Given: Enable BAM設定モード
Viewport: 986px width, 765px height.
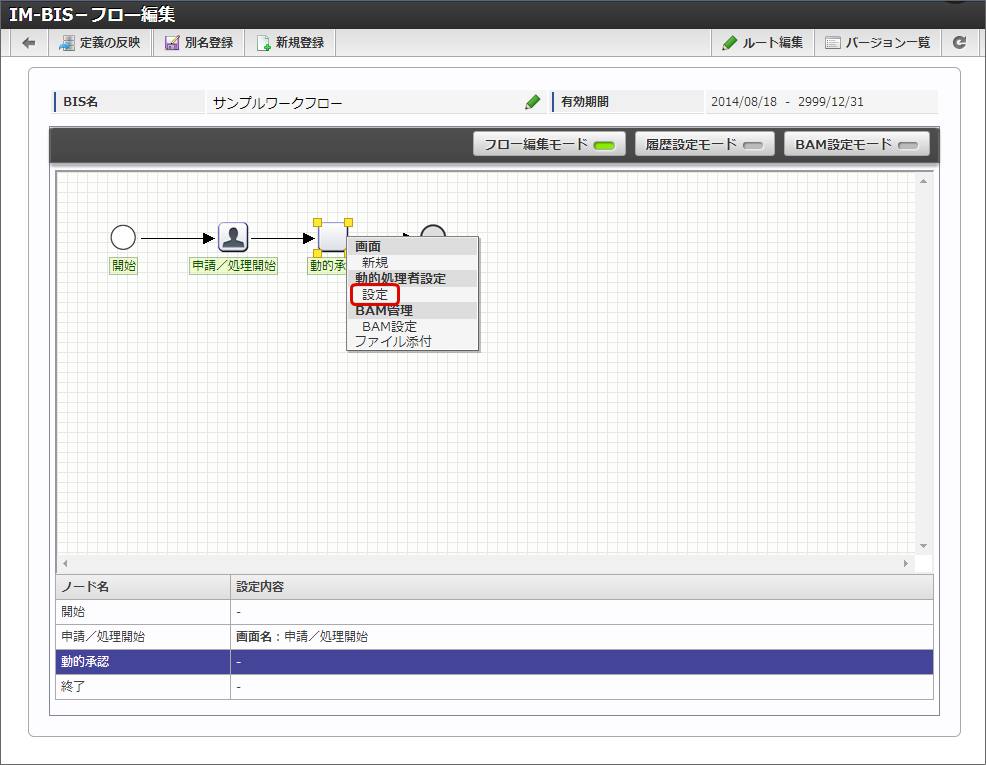Looking at the screenshot, I should 856,144.
